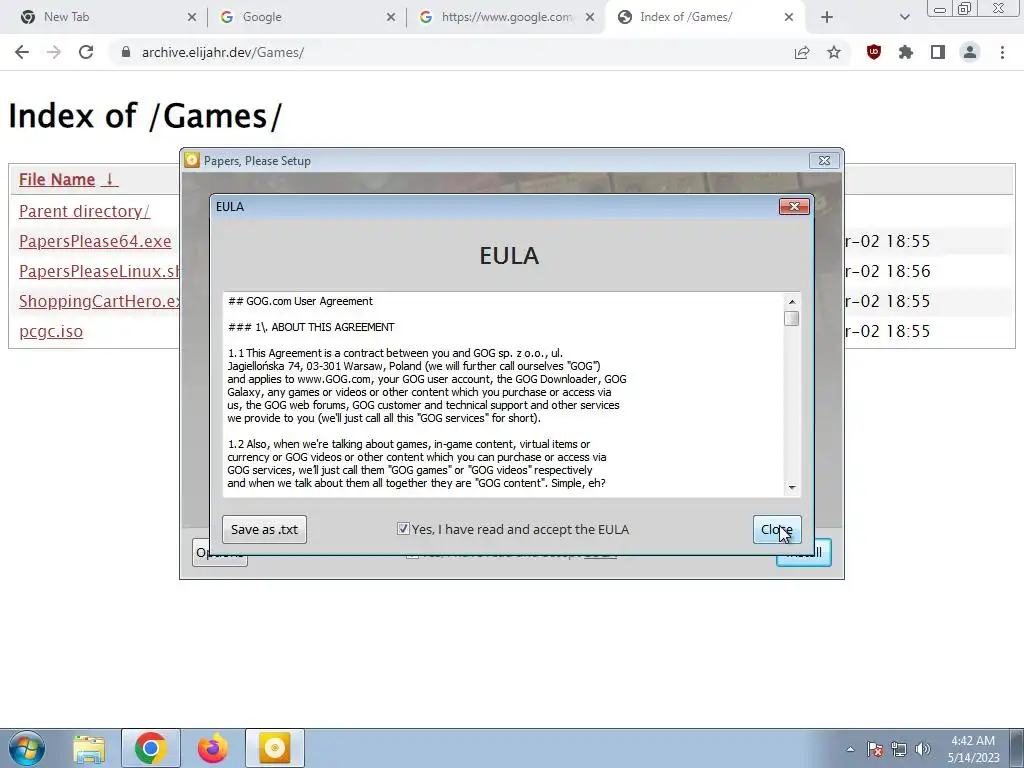The image size is (1024, 768).
Task: Expand the tab search chevron
Action: (x=904, y=17)
